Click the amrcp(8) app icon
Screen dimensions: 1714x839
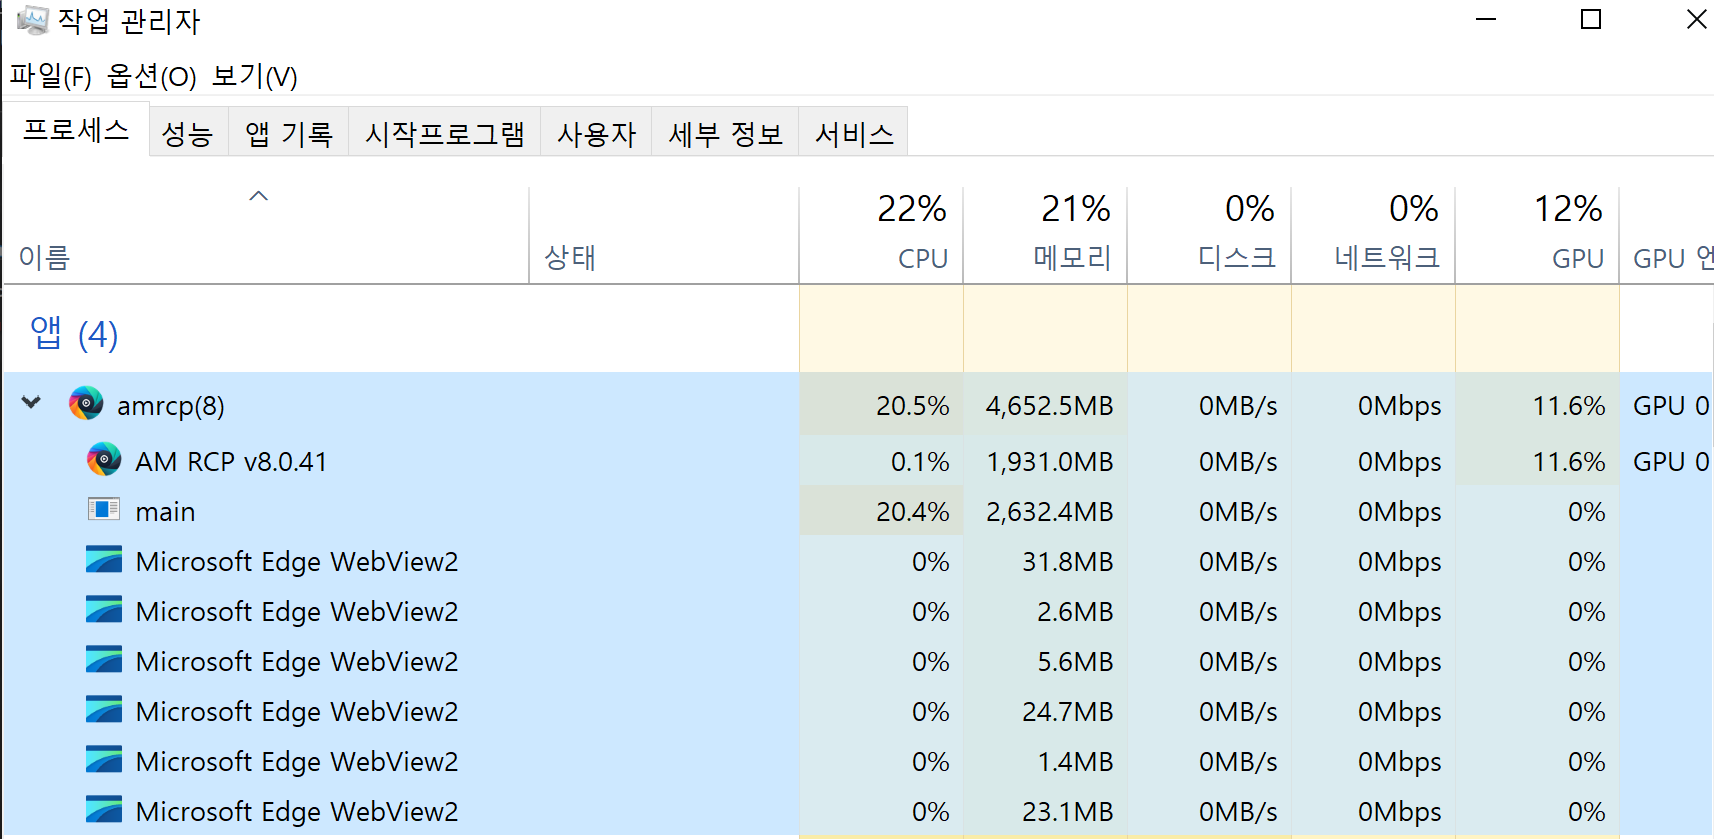tap(86, 404)
